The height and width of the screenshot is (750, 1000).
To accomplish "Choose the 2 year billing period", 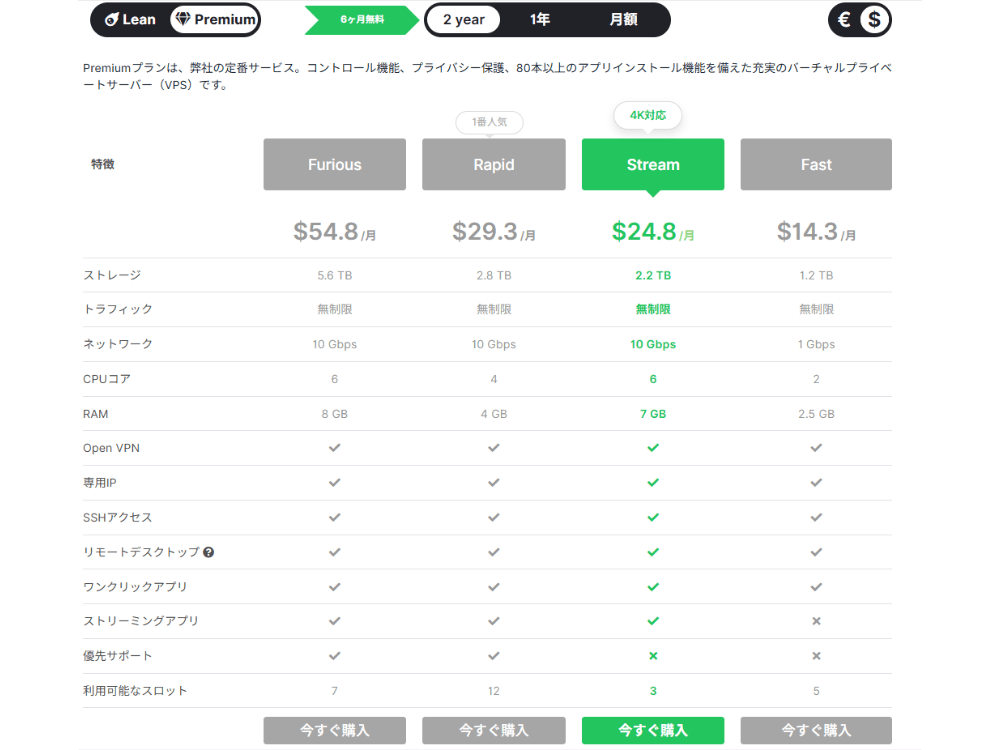I will 464,20.
